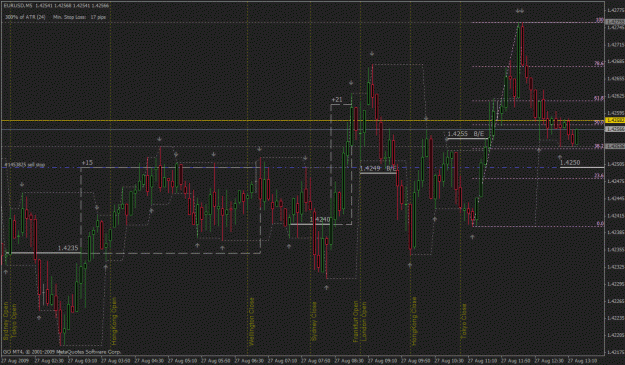Screen dimensions: 625x365
Task: Select the 'HongKong Close' session marker
Action: tap(414, 321)
